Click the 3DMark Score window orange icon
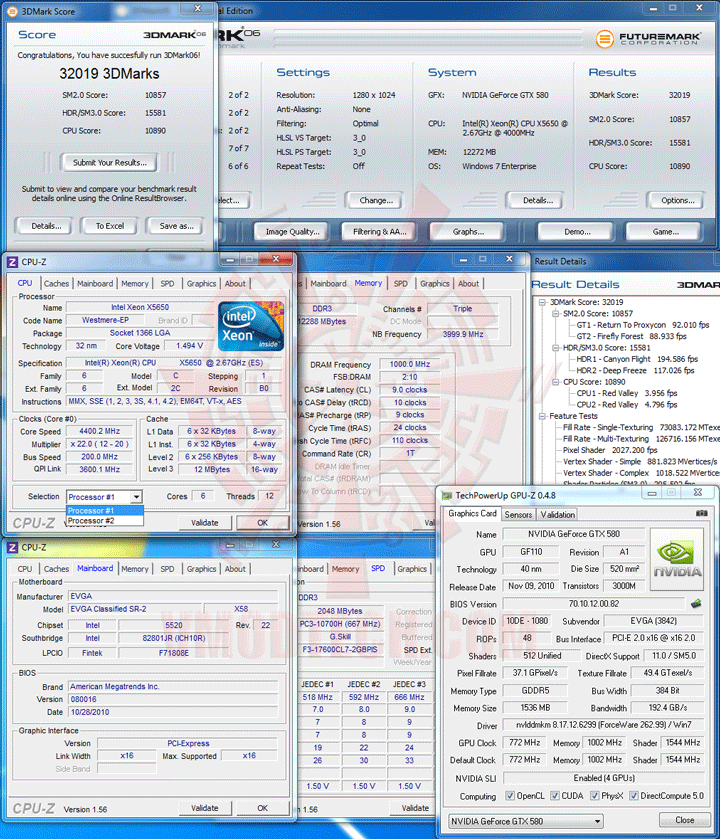720x839 pixels. (x=12, y=11)
